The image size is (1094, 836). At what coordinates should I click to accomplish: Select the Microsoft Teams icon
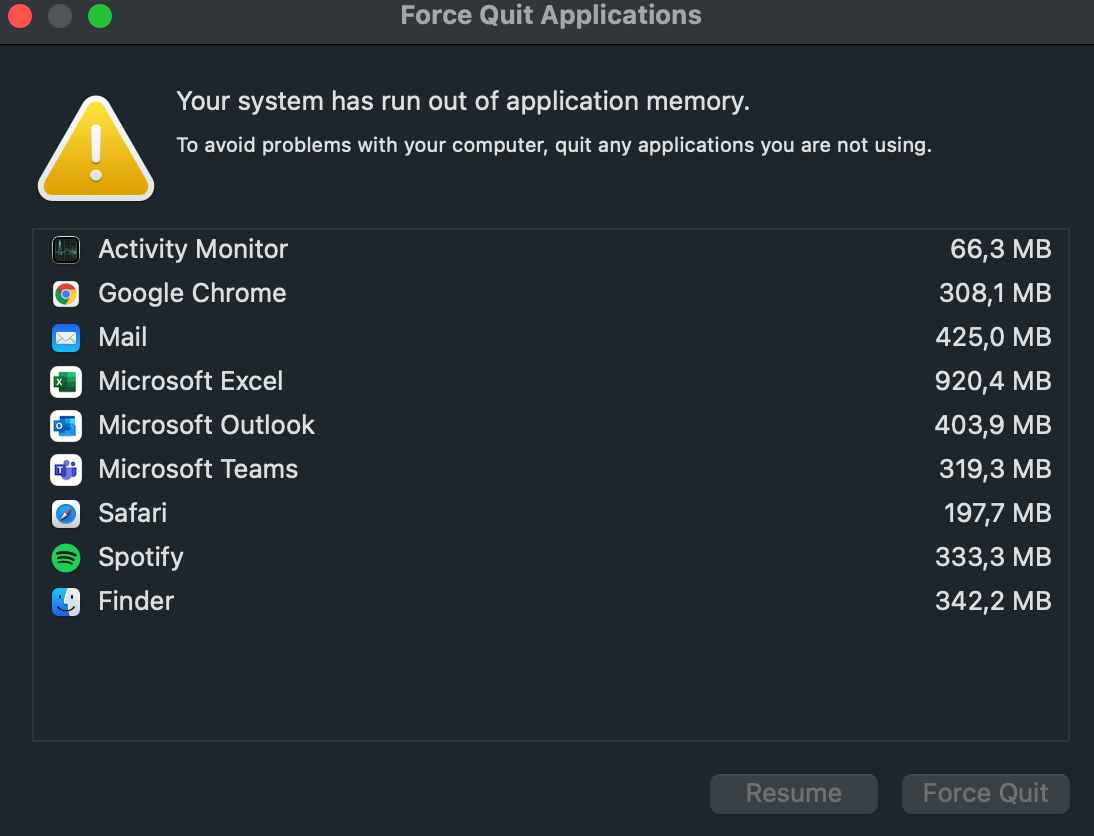point(66,470)
